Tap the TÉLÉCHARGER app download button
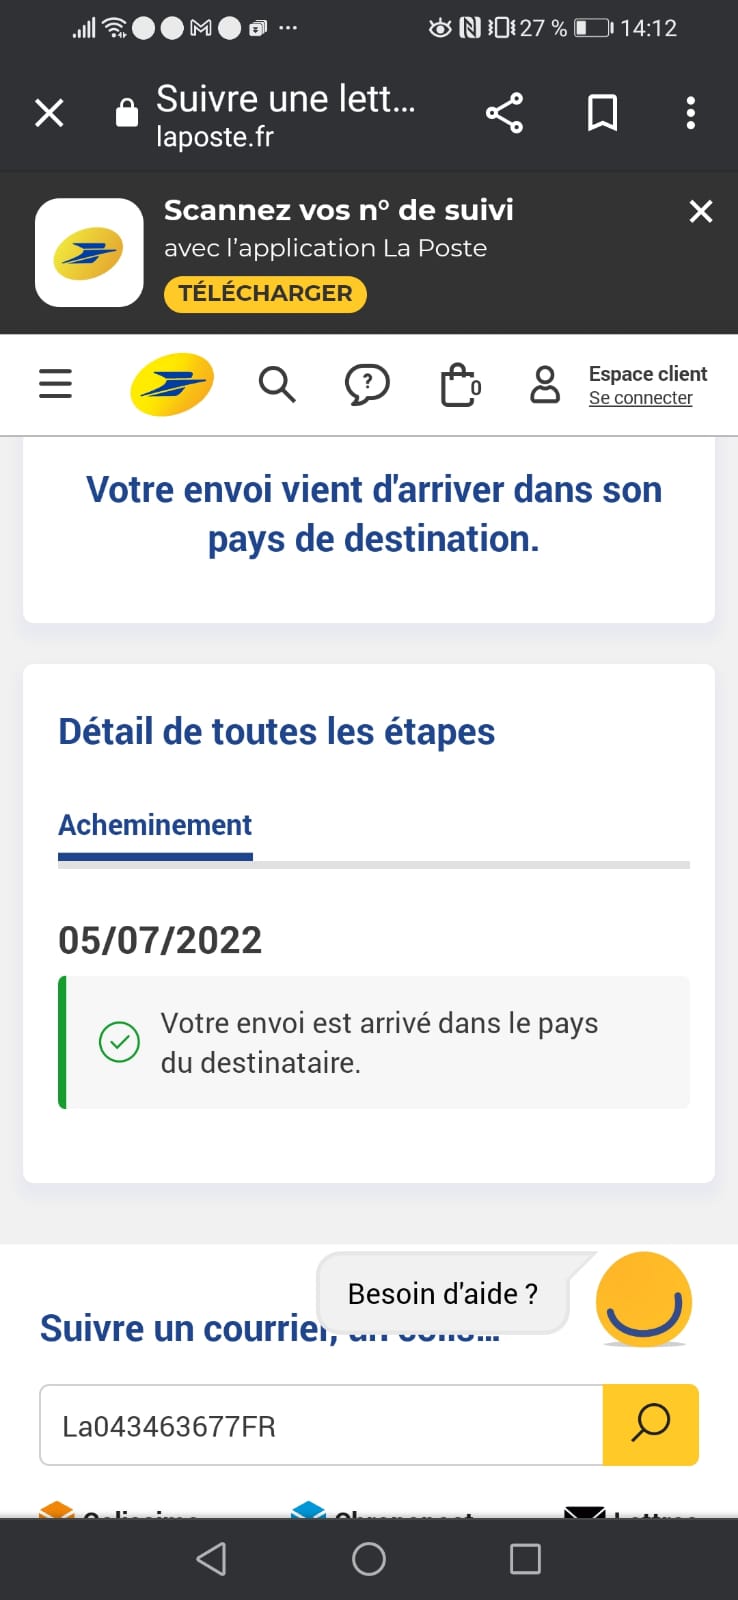 point(265,293)
